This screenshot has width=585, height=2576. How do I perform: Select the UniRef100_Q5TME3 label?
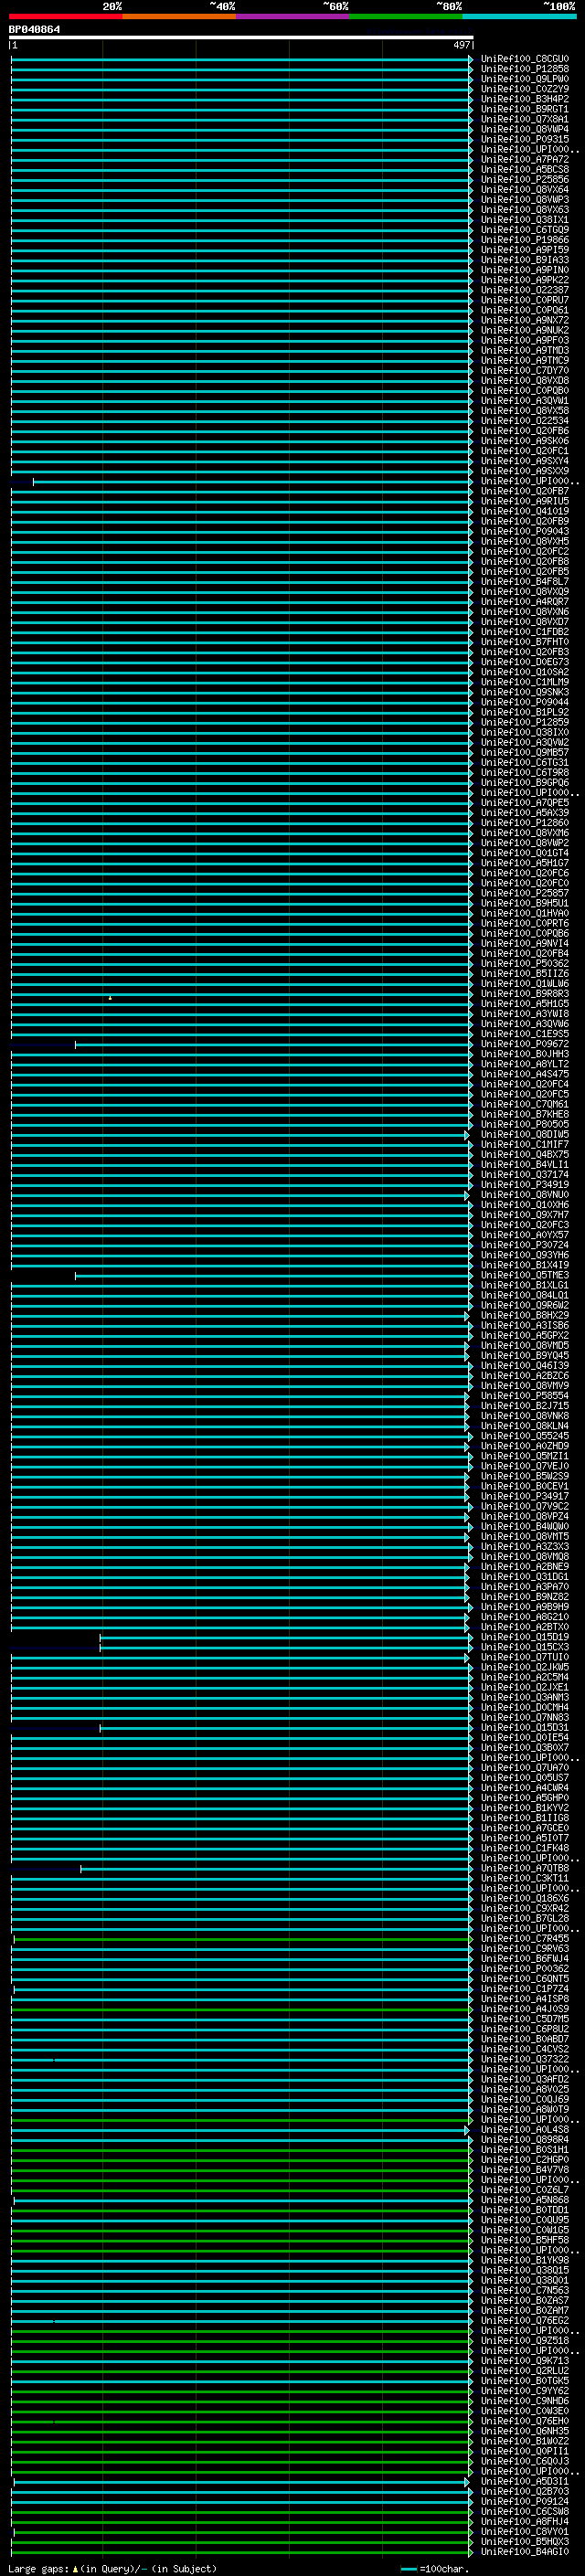[x=524, y=1275]
